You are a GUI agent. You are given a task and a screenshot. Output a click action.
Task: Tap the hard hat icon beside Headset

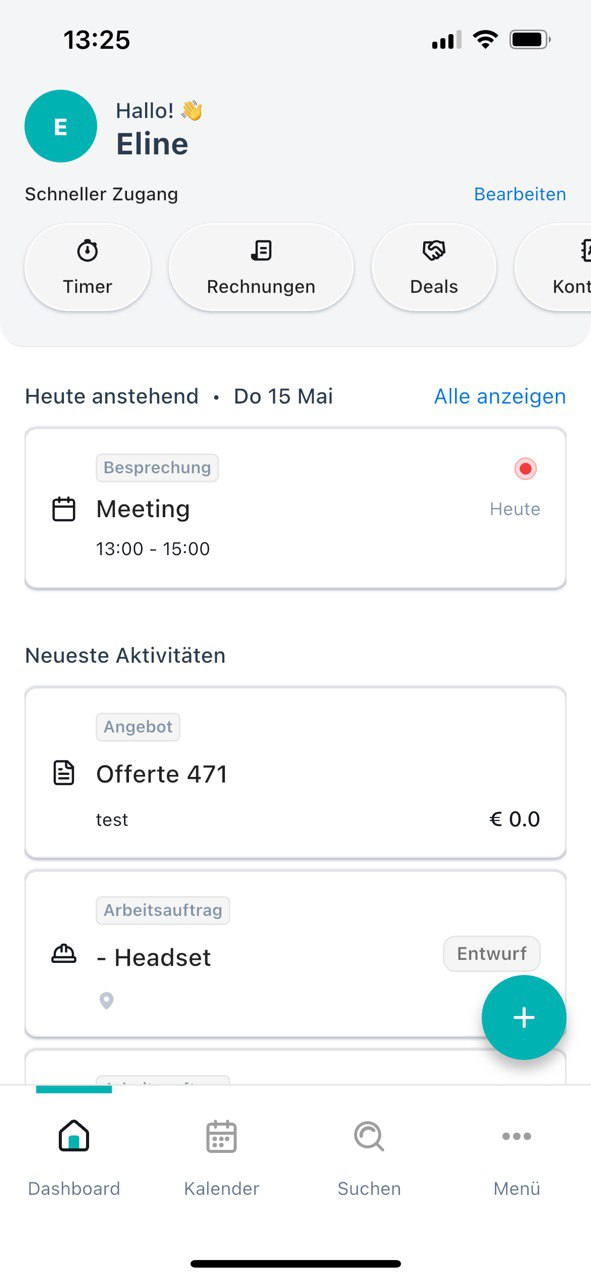[x=64, y=956]
